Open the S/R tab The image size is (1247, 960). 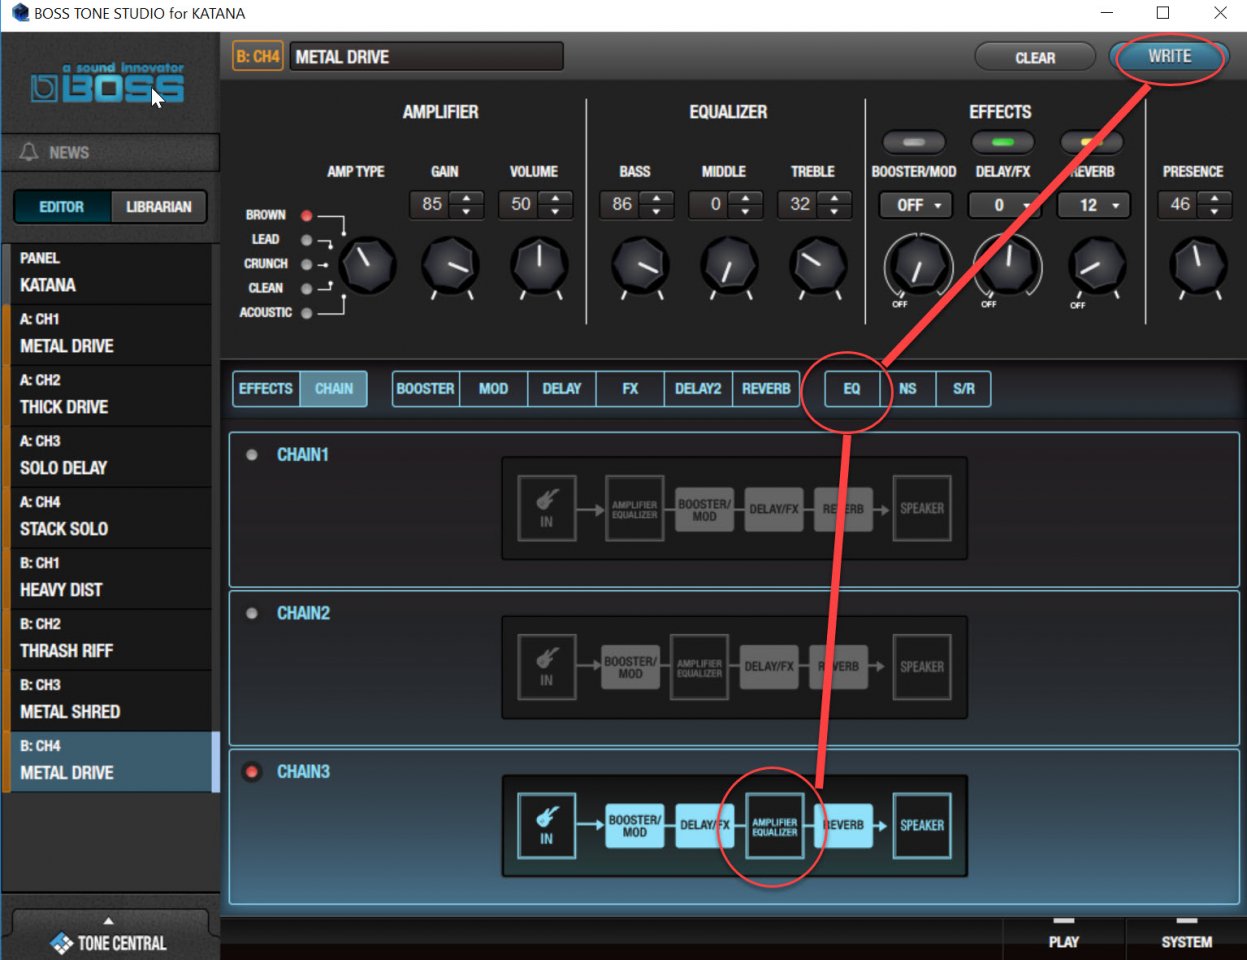tap(964, 389)
